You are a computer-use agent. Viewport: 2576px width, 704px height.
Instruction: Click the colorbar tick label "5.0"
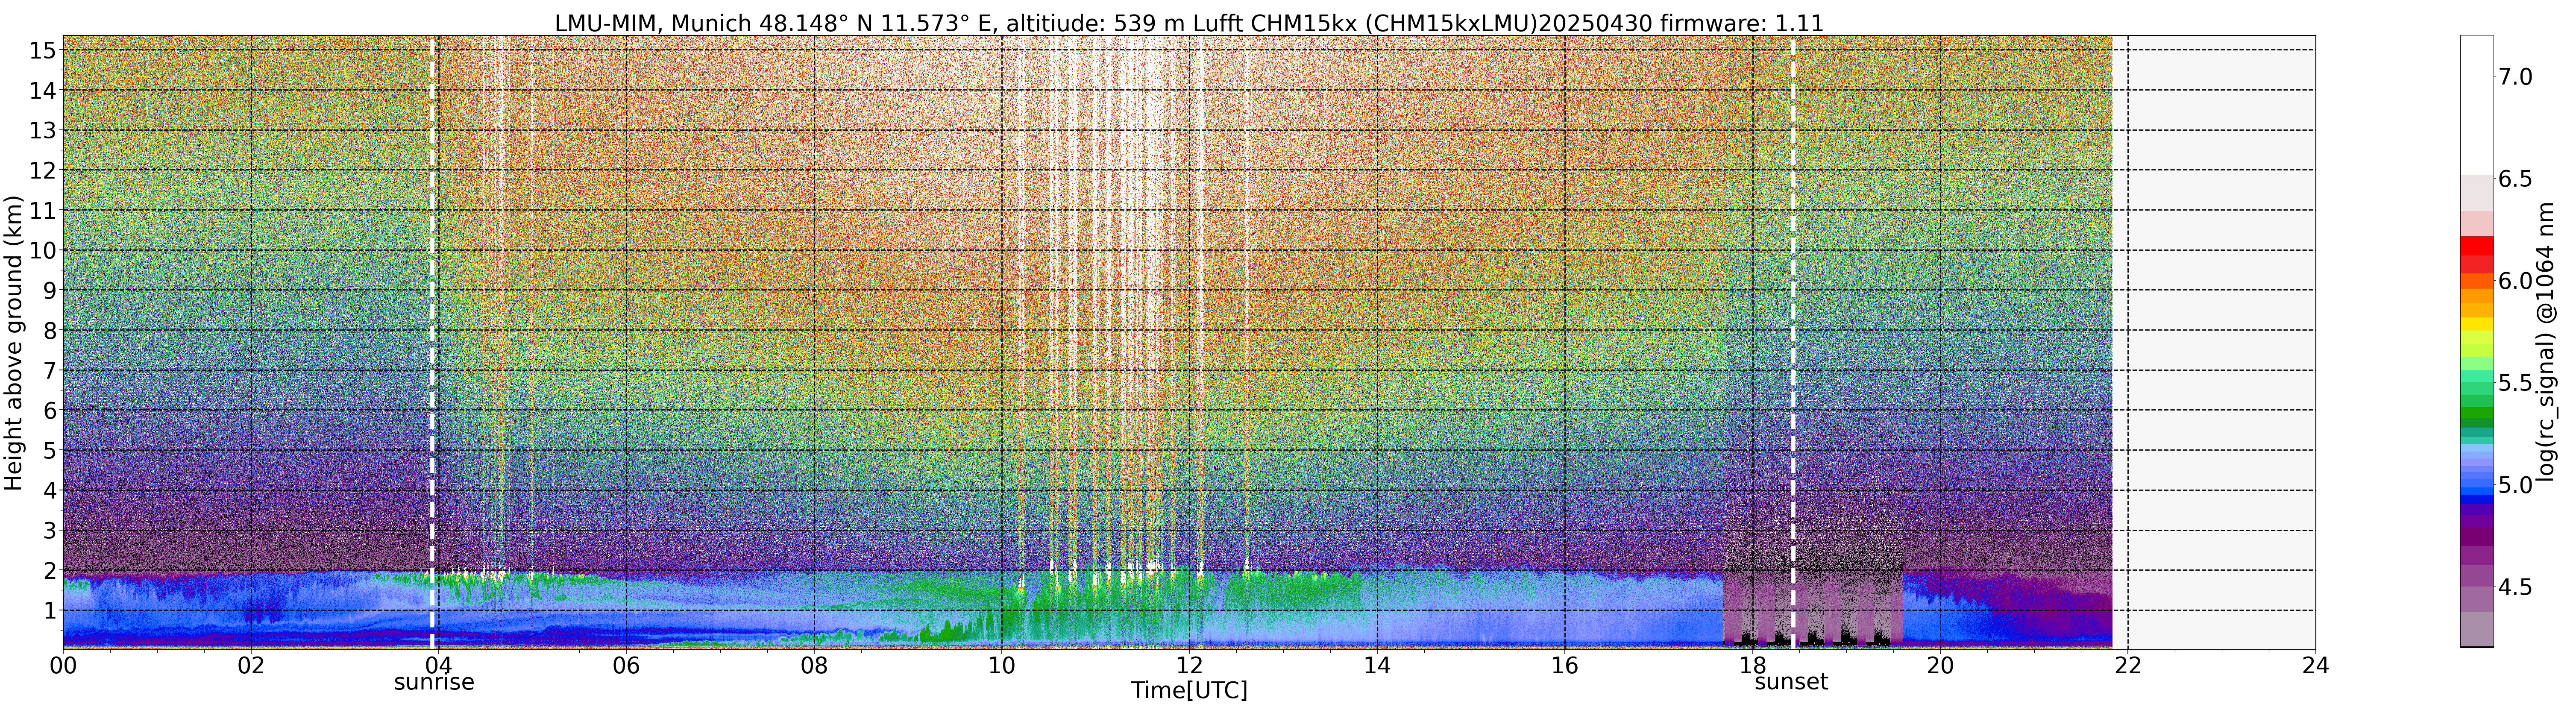point(2515,485)
